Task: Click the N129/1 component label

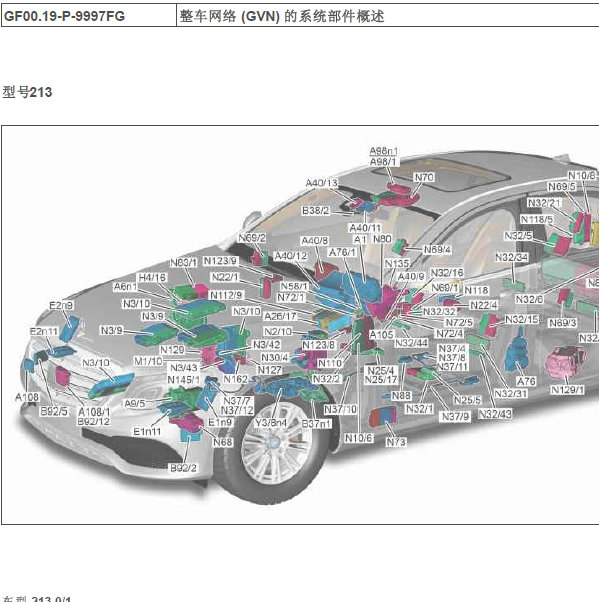Action: click(x=568, y=390)
